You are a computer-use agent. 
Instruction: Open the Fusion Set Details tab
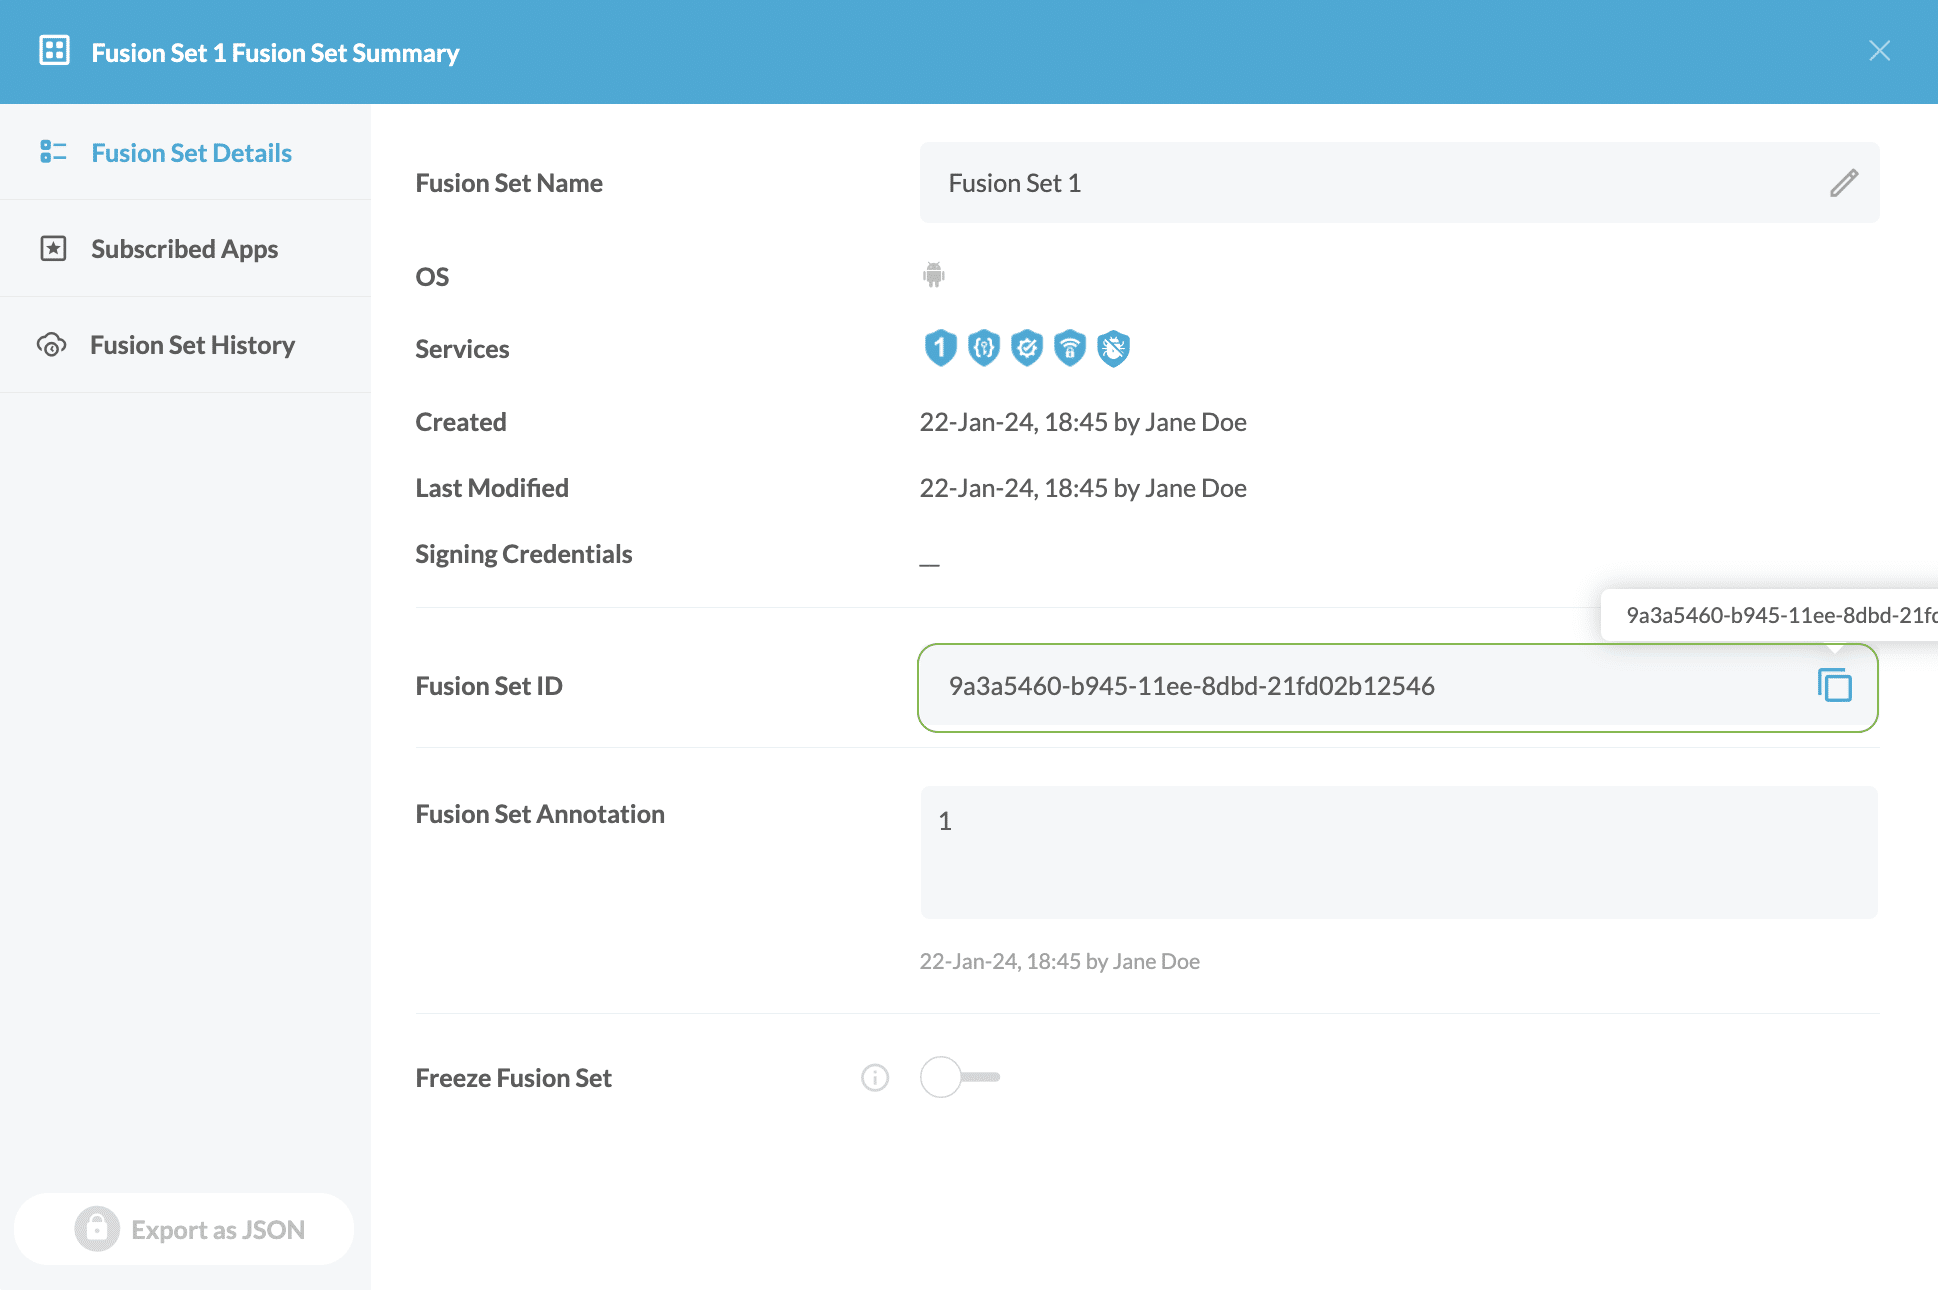point(191,153)
